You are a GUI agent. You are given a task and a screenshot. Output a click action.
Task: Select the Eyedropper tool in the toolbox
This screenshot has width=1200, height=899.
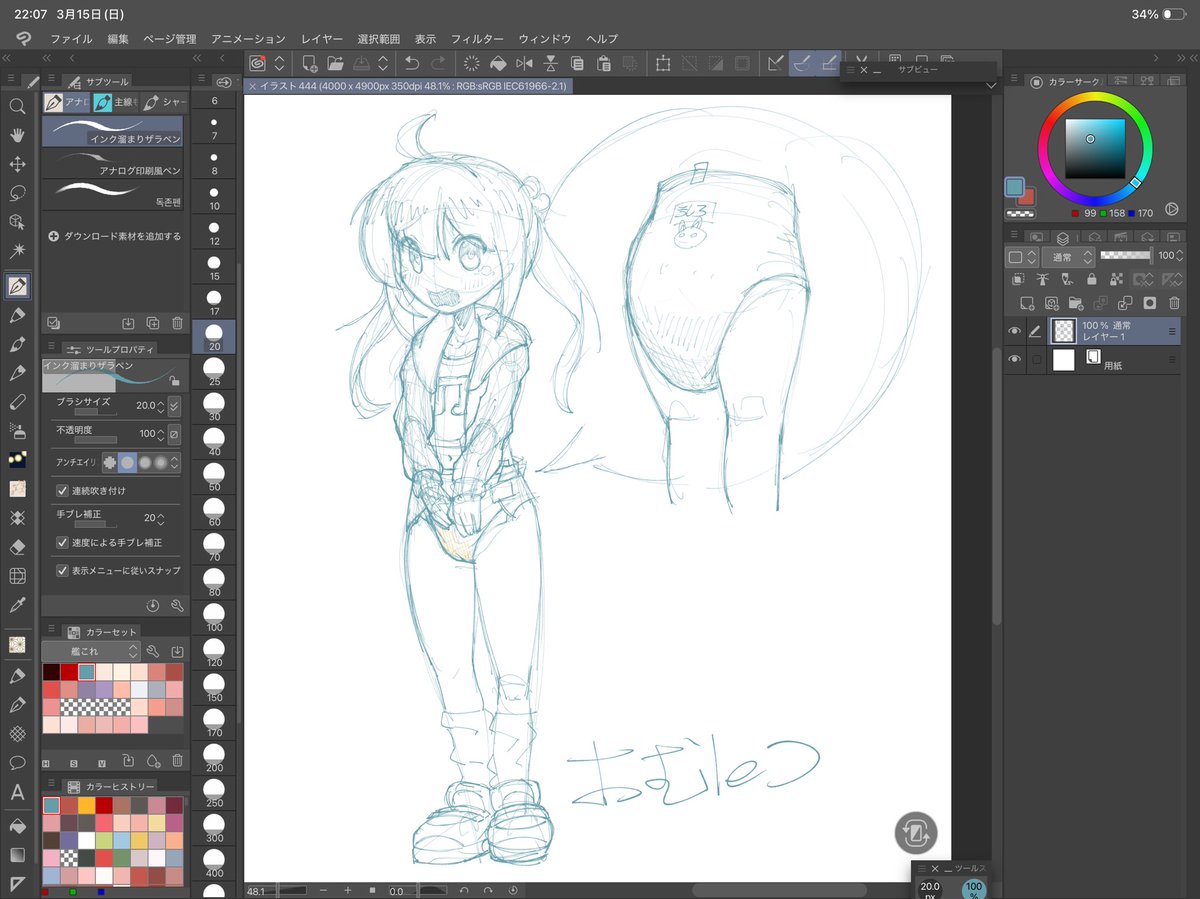(x=17, y=605)
